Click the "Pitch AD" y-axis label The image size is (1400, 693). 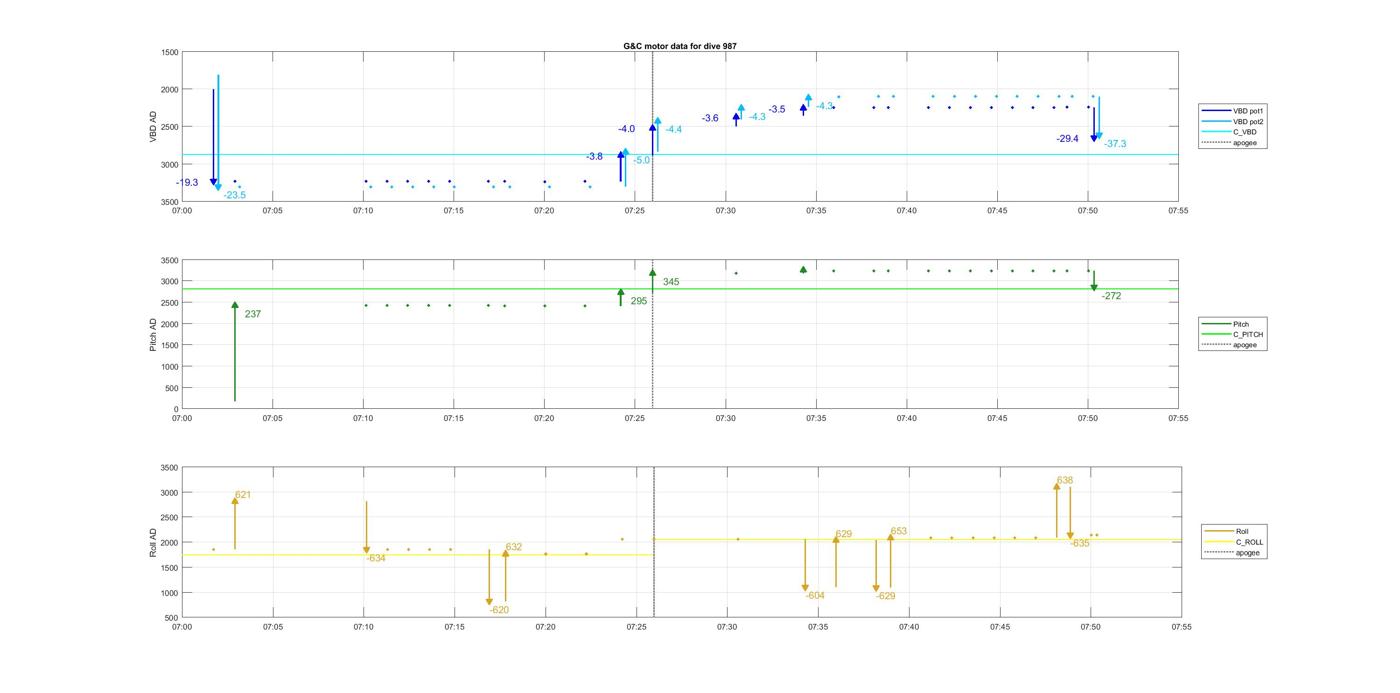[154, 334]
